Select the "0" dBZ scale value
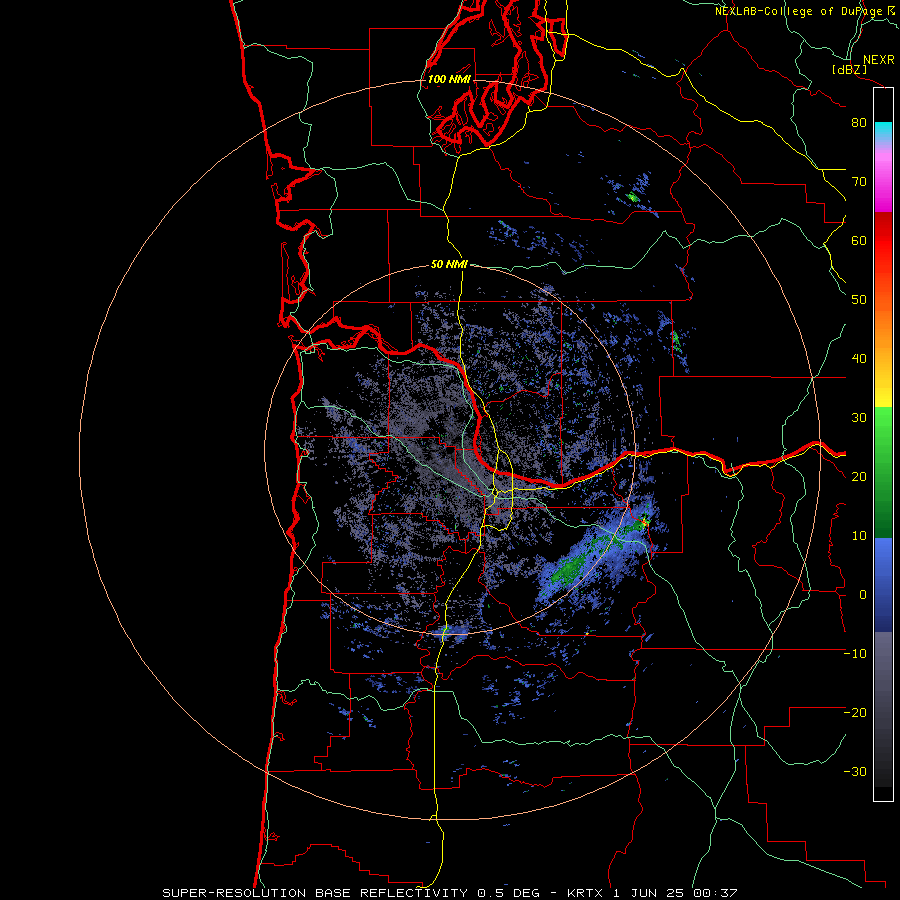Viewport: 900px width, 900px height. coord(863,595)
